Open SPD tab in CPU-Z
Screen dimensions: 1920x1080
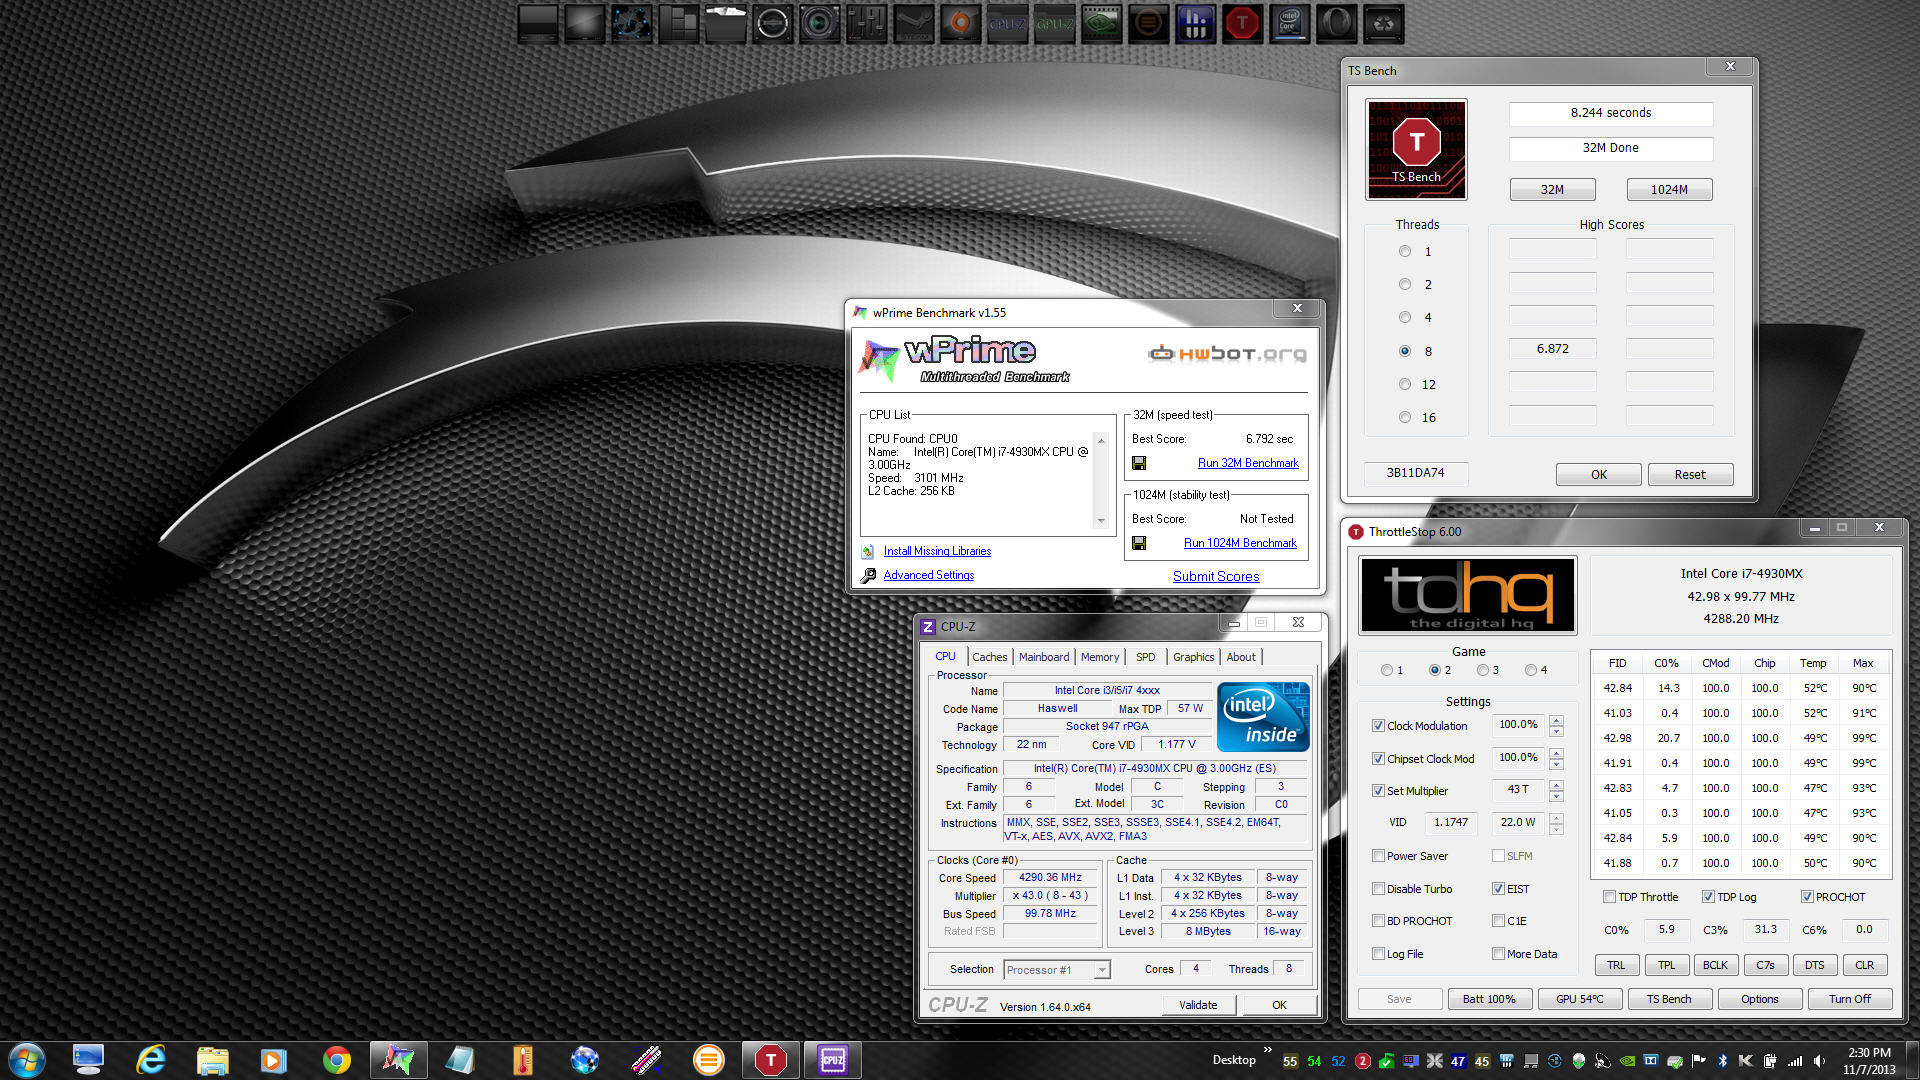pos(1145,657)
